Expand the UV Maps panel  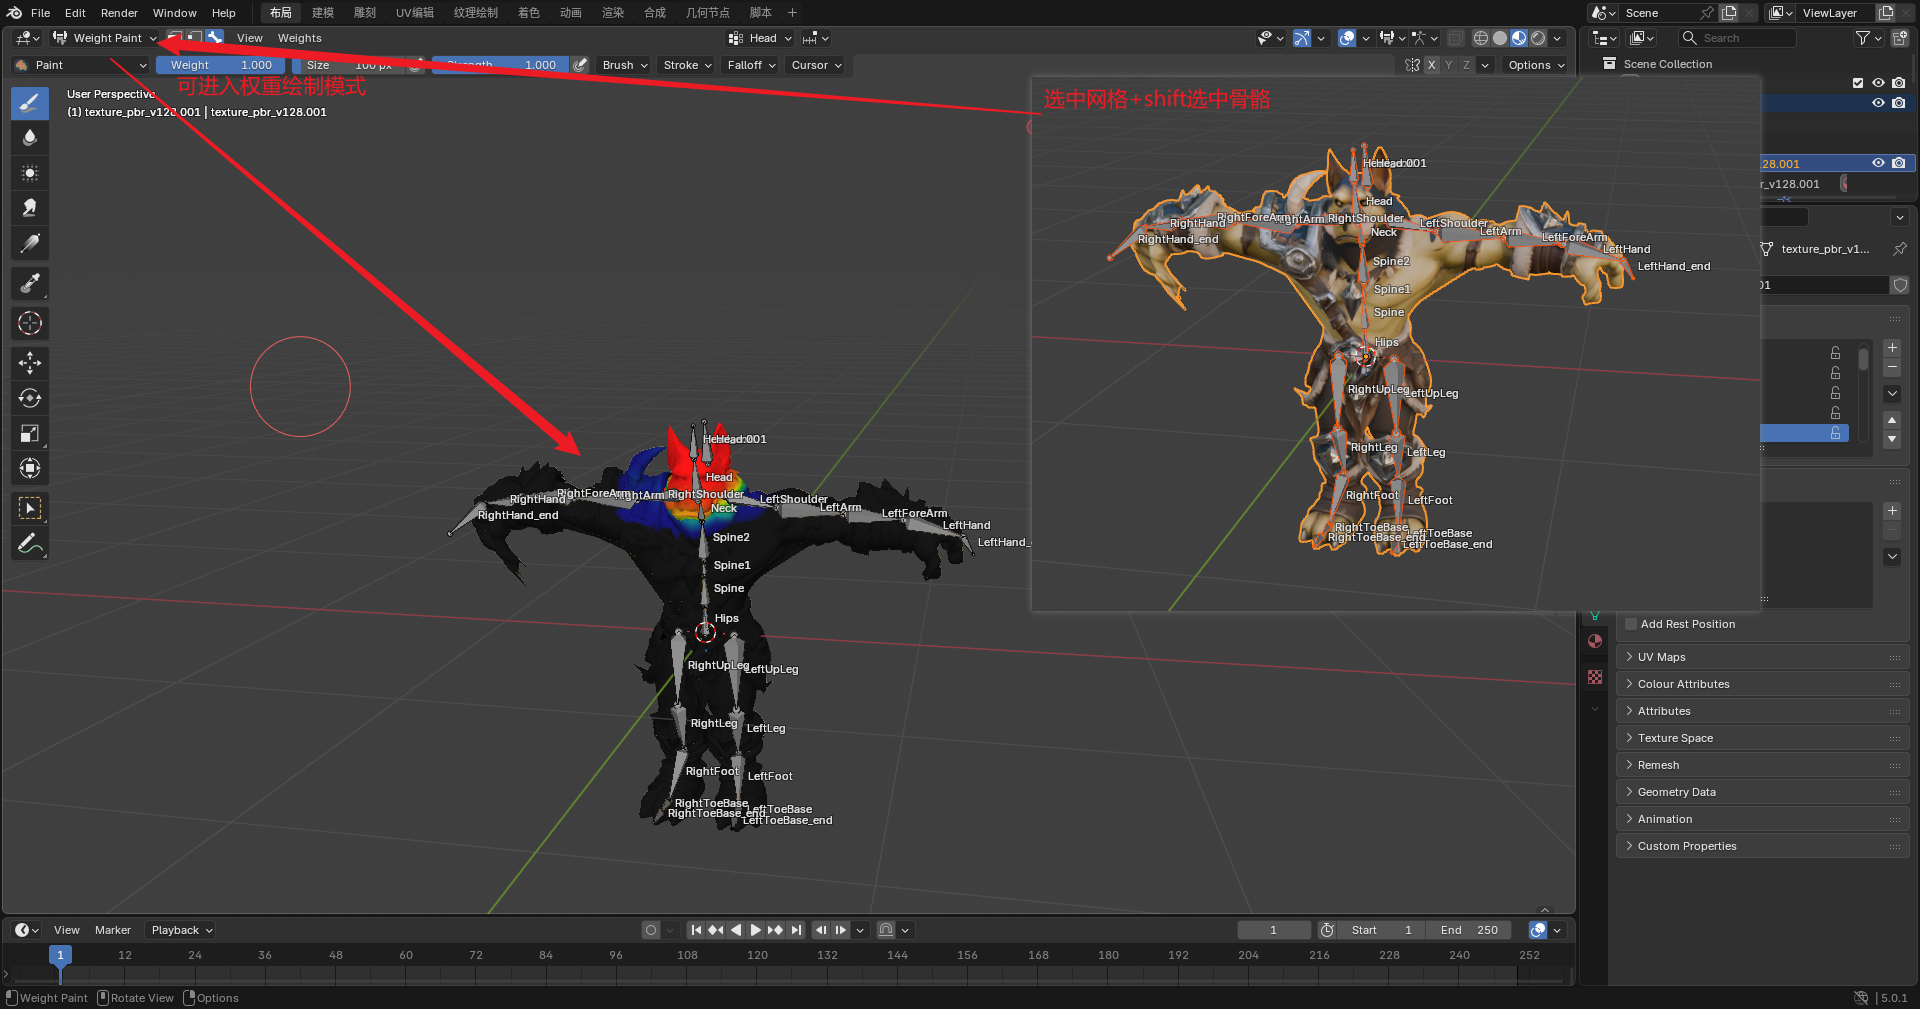(1762, 657)
